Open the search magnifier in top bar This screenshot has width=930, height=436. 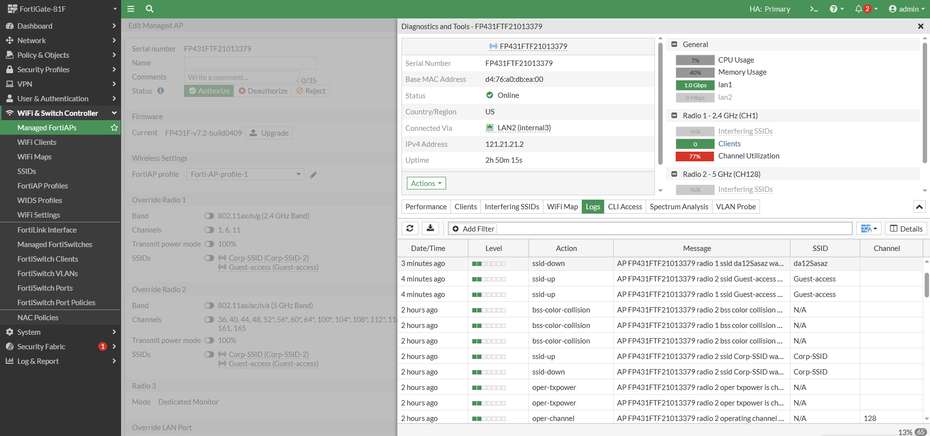(149, 9)
